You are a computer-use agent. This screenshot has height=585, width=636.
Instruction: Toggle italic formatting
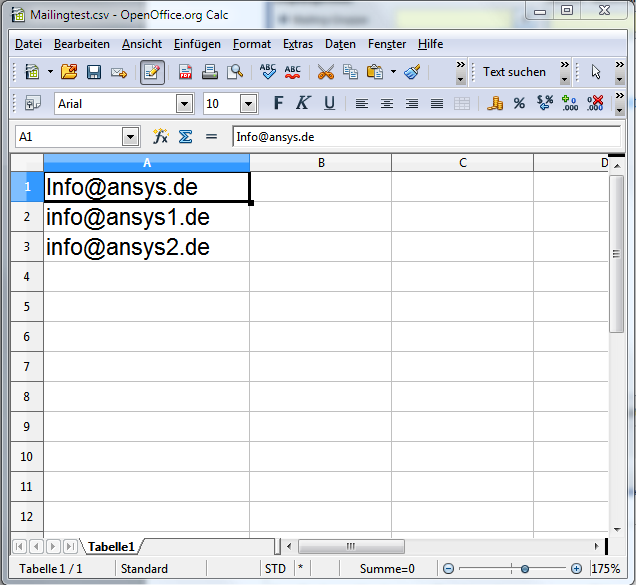(303, 103)
